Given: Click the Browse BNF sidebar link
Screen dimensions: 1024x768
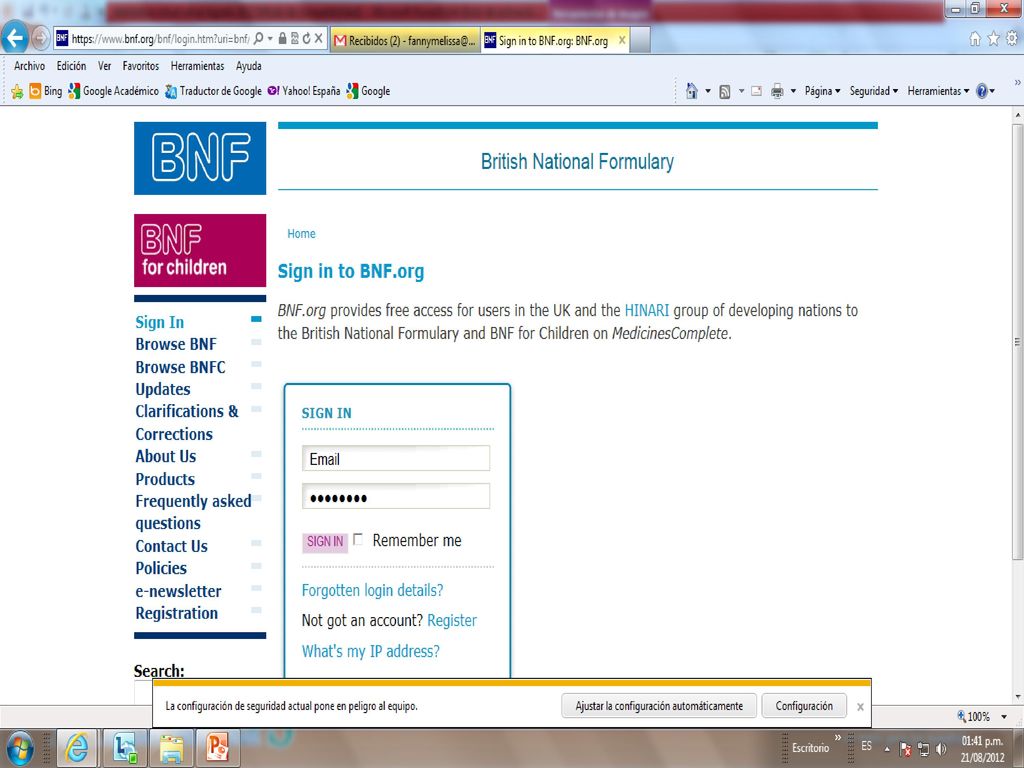Looking at the screenshot, I should coord(176,344).
